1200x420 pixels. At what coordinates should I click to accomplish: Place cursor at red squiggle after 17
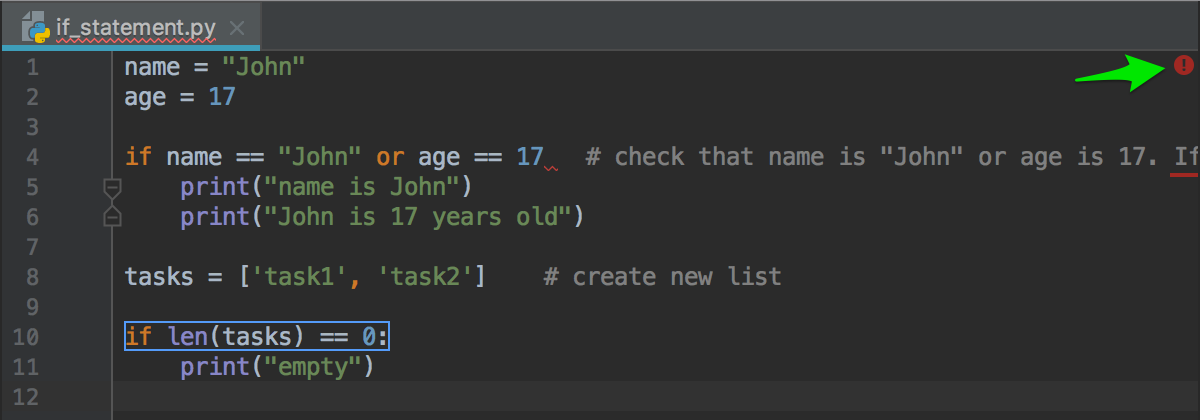click(x=550, y=167)
